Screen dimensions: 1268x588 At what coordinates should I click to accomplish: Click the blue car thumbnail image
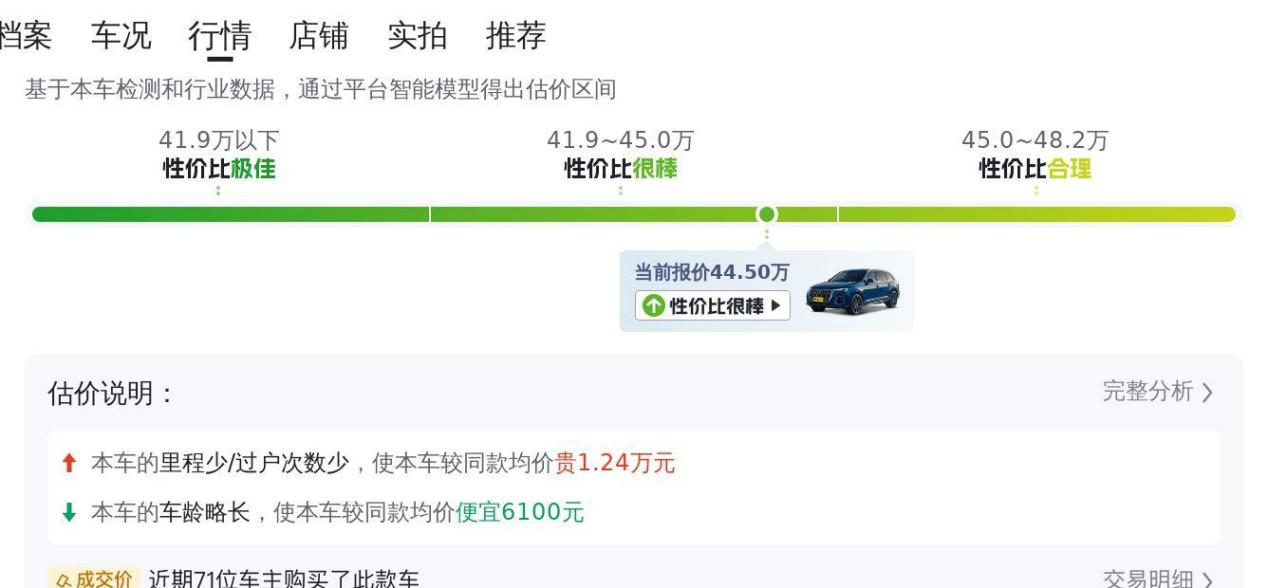pos(853,292)
